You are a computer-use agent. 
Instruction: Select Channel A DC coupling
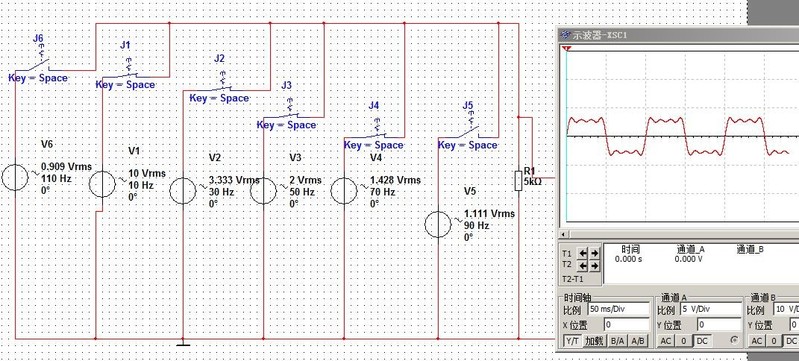click(702, 341)
